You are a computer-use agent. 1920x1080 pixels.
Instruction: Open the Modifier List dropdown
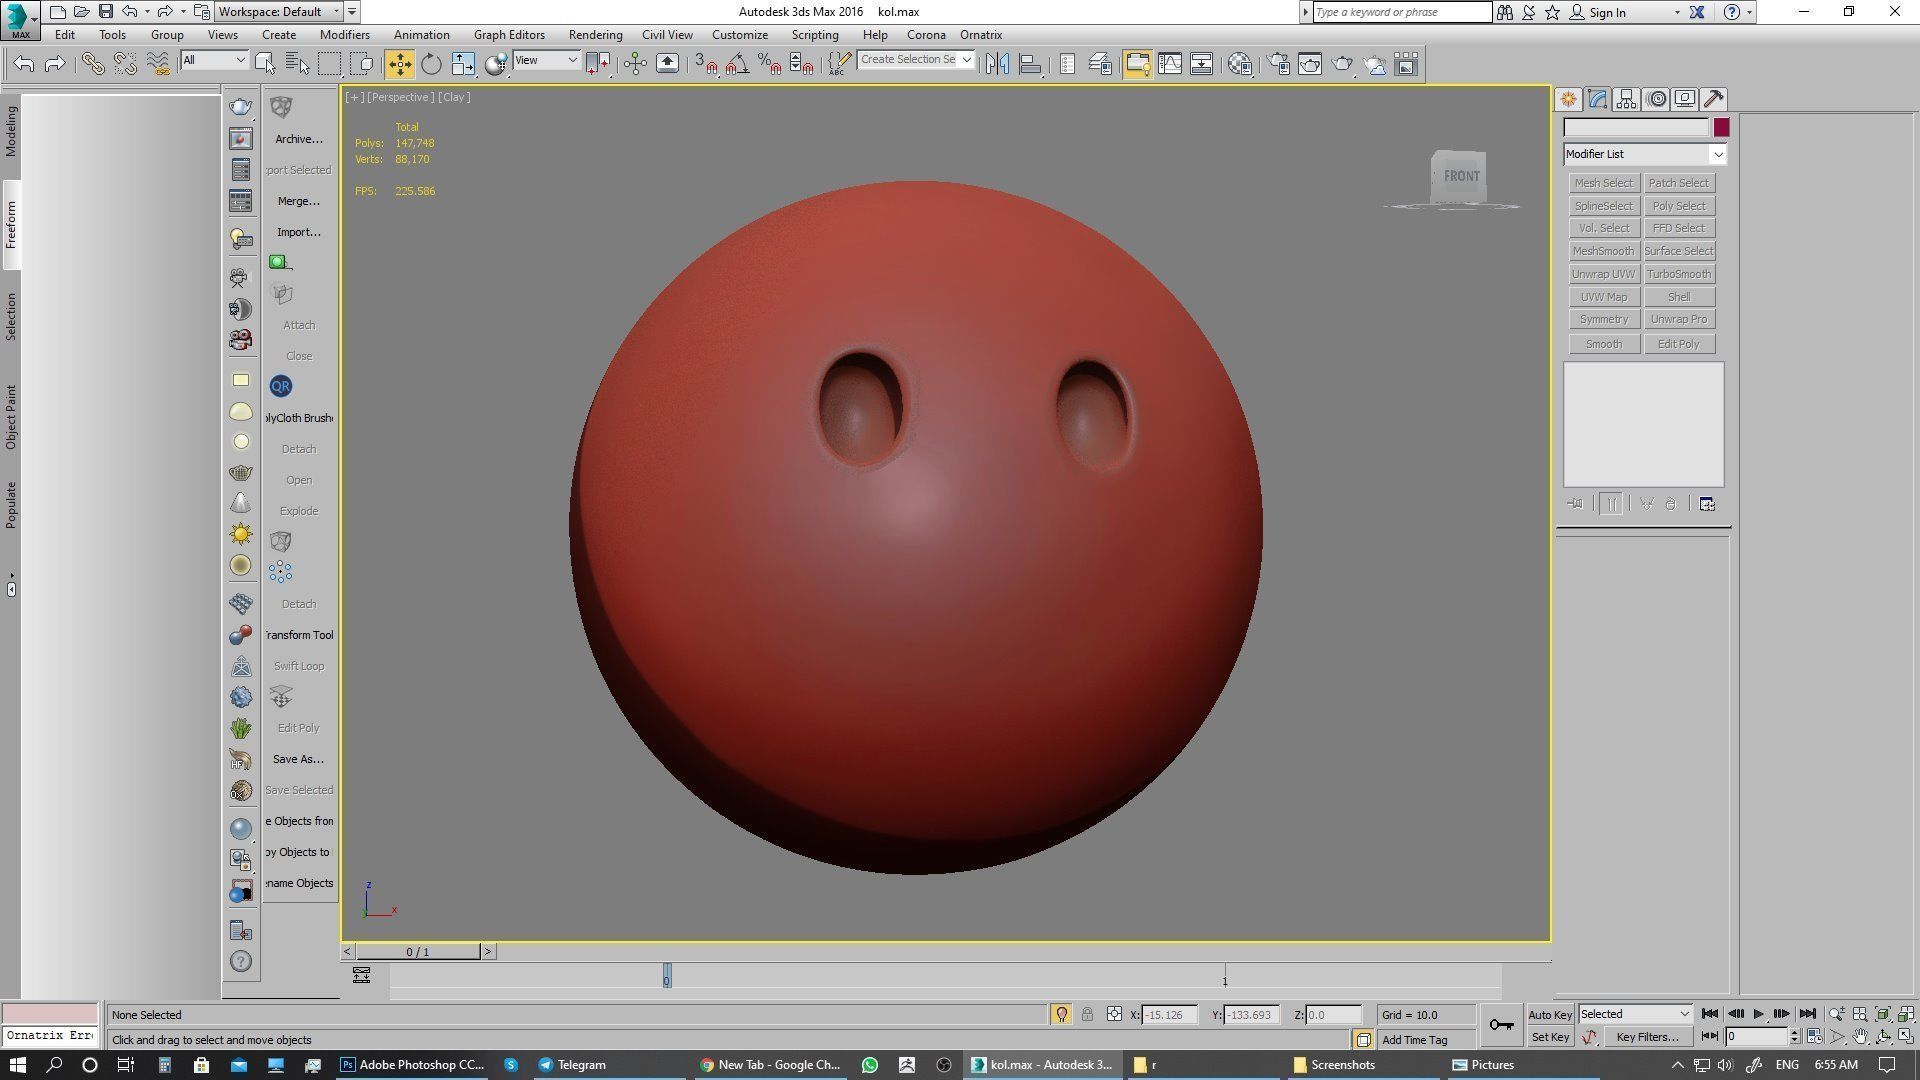click(x=1645, y=154)
